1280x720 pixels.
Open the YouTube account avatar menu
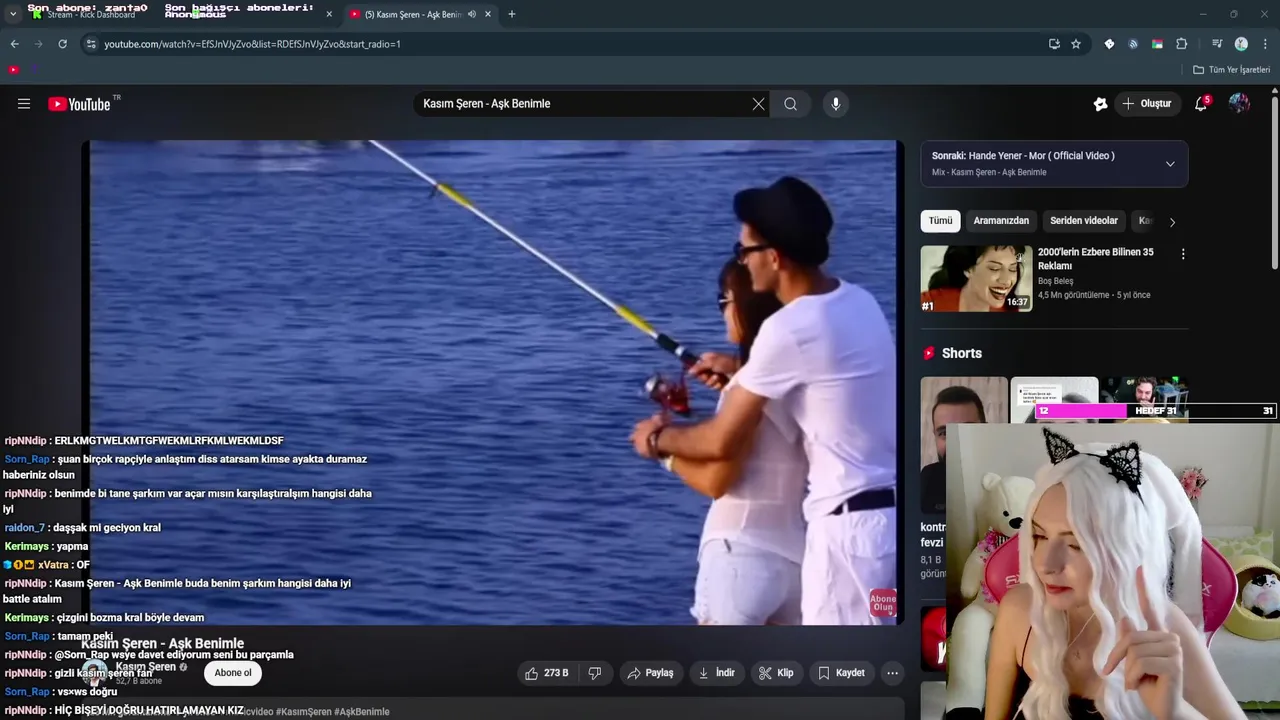click(x=1239, y=104)
